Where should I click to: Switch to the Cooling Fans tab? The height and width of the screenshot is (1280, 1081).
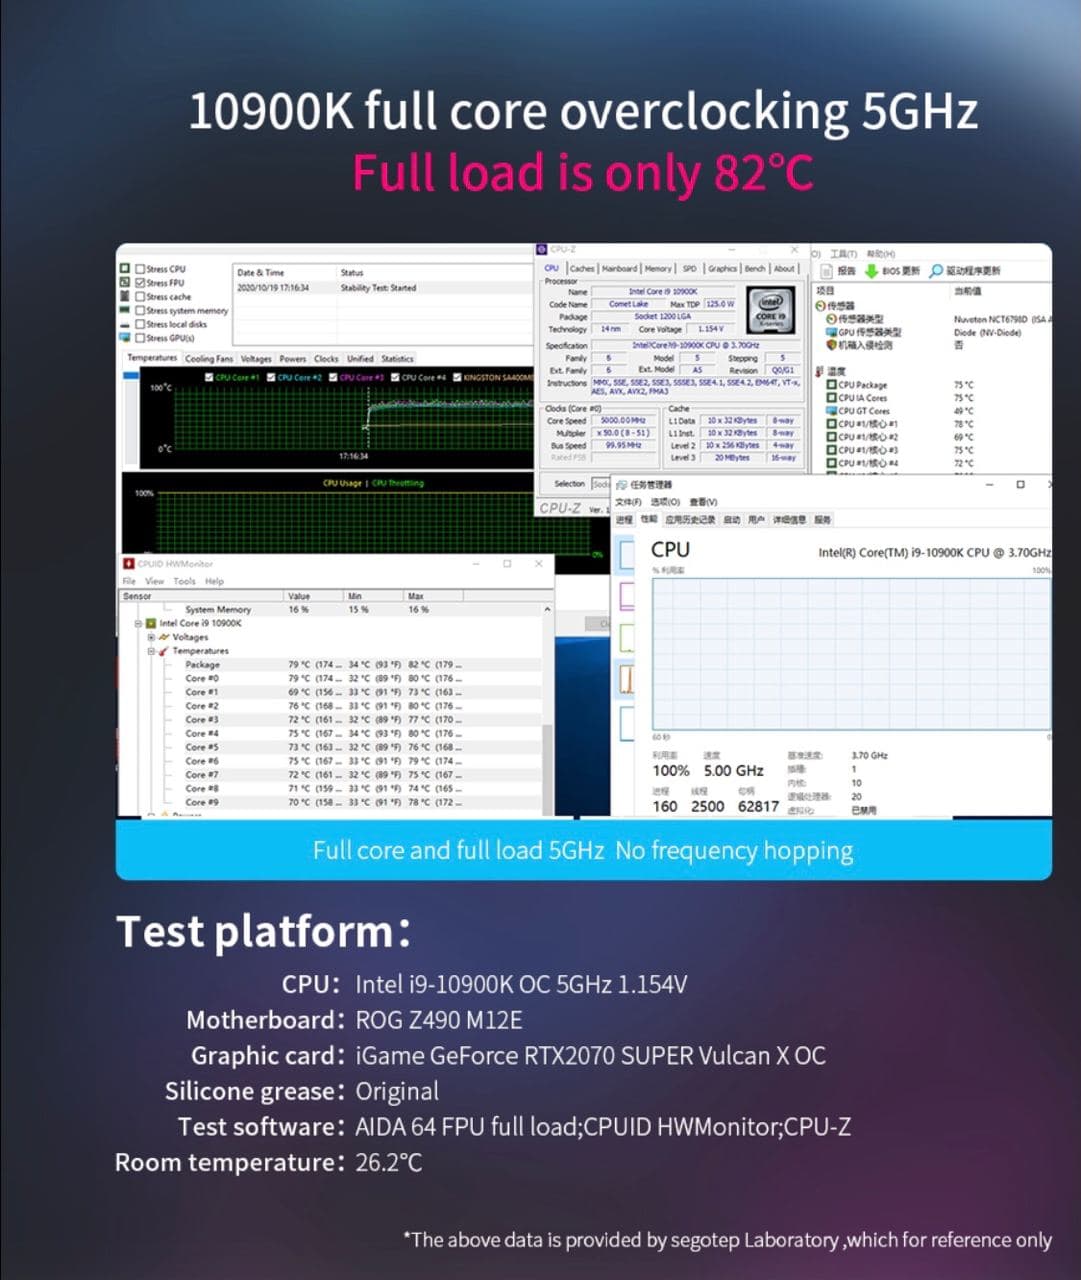(x=209, y=359)
